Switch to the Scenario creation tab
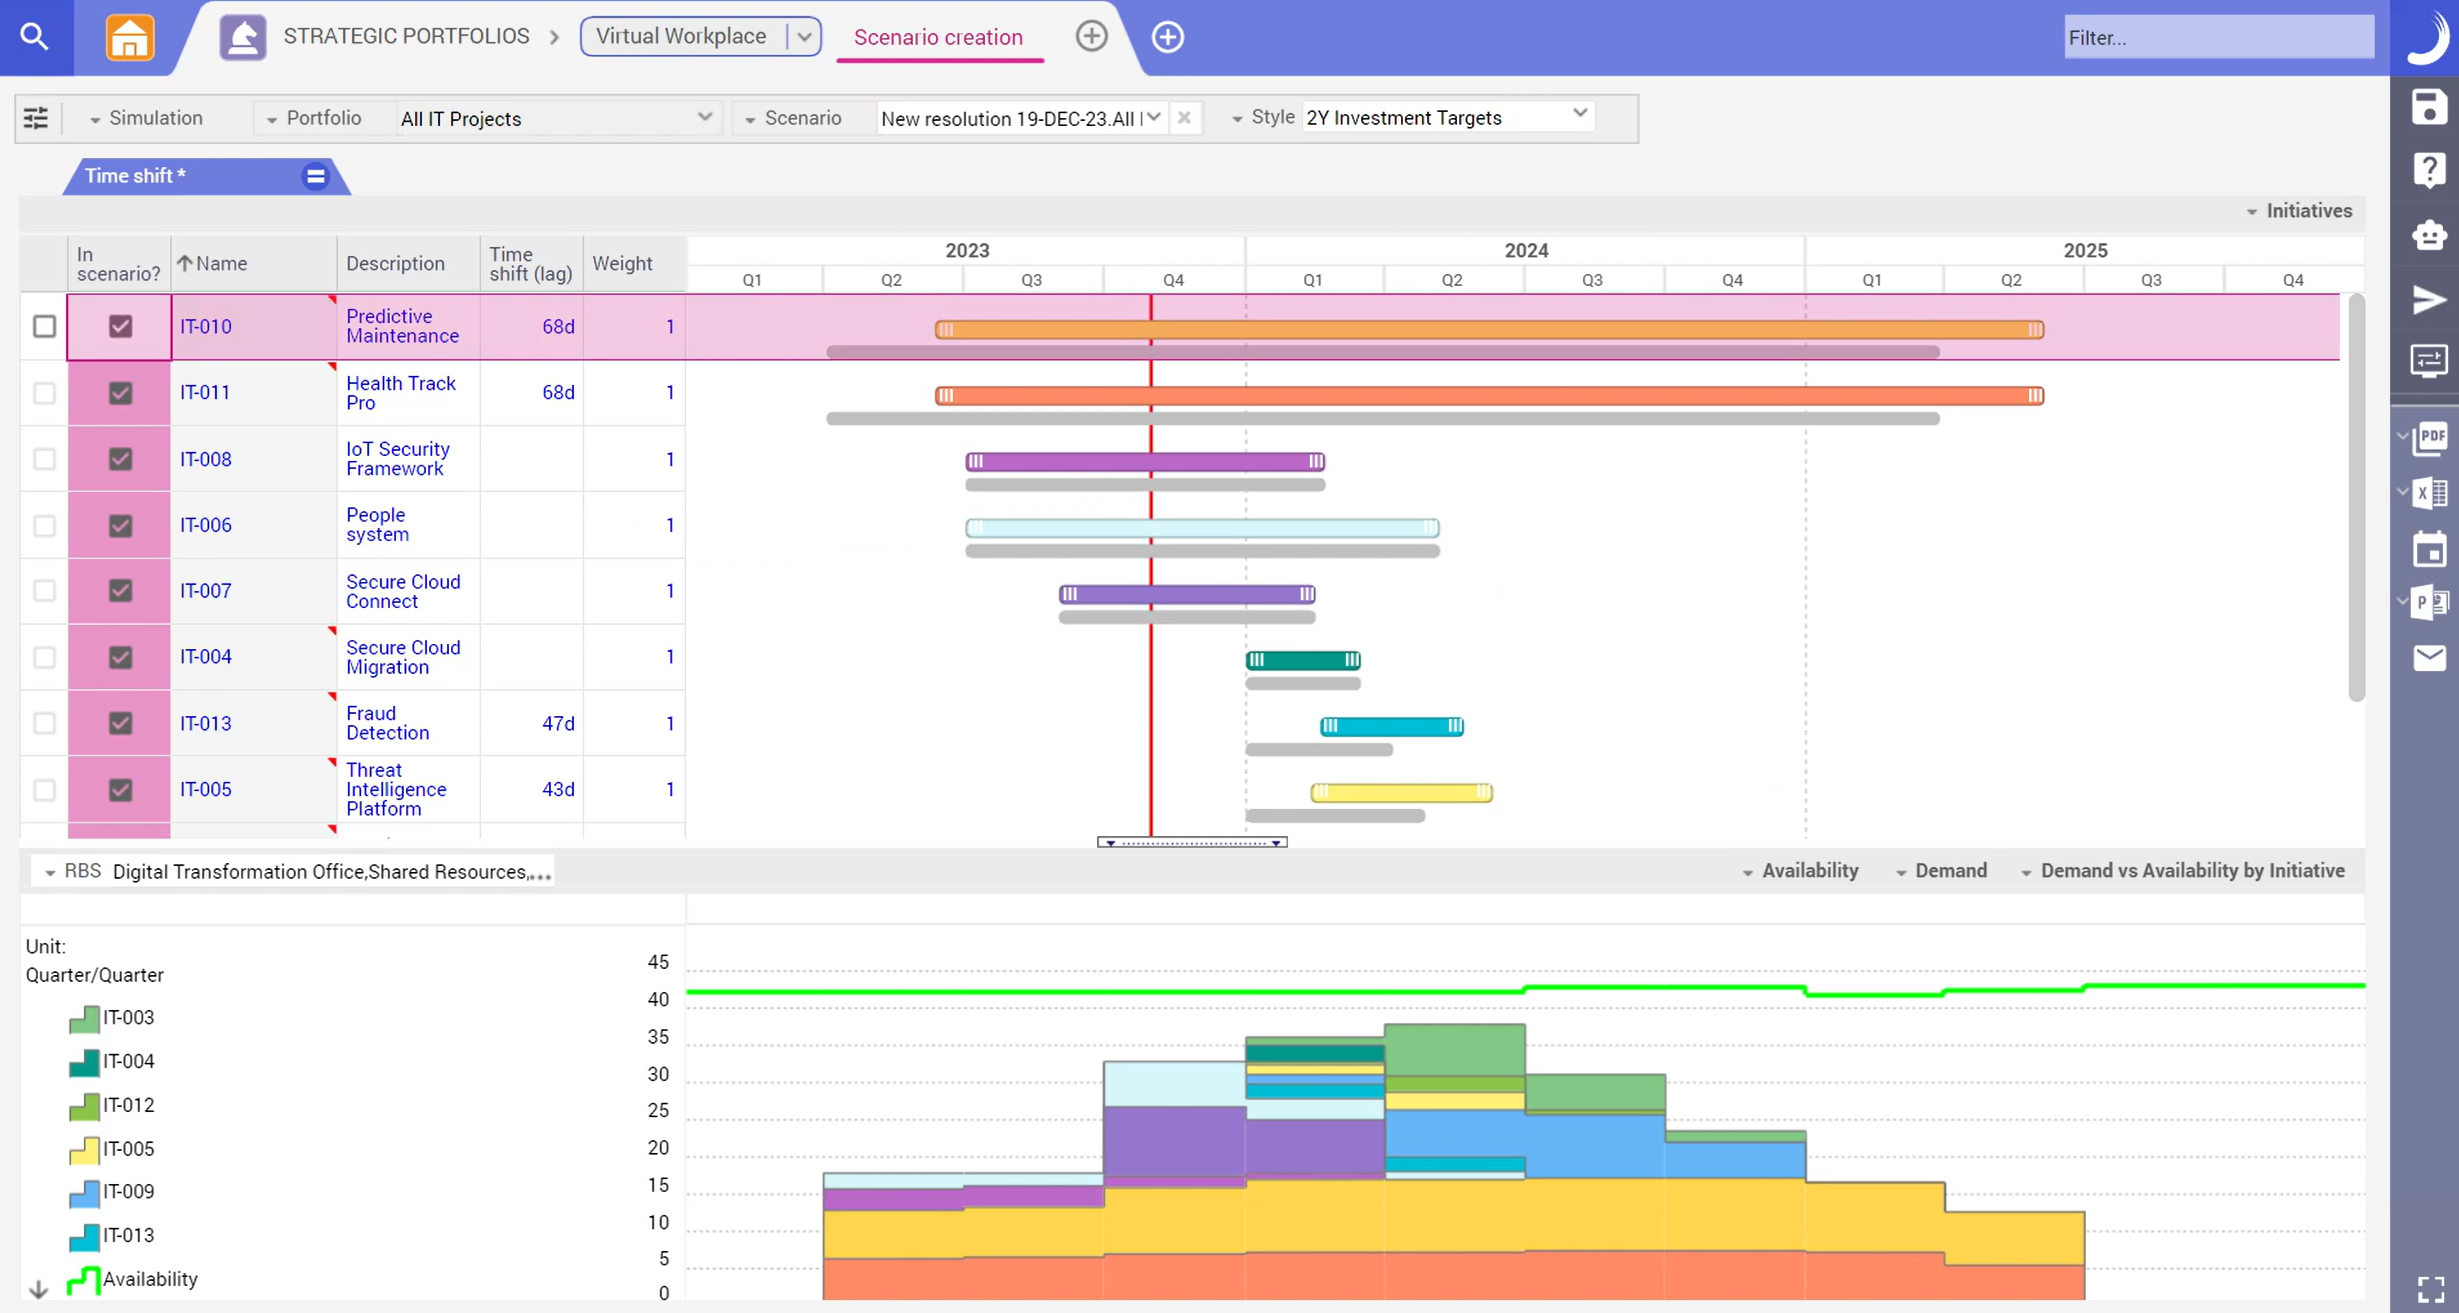This screenshot has height=1313, width=2459. pyautogui.click(x=938, y=37)
